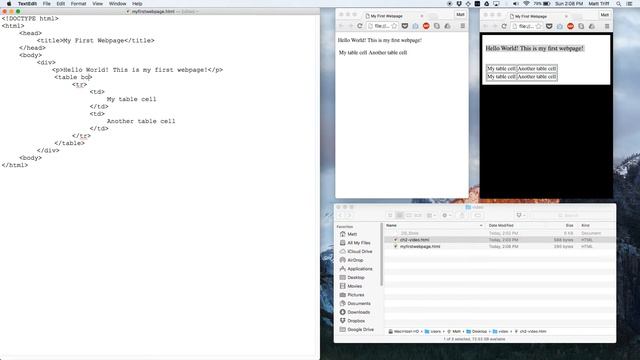Open the TextEdit File menu
The image size is (640, 360).
[x=47, y=4]
